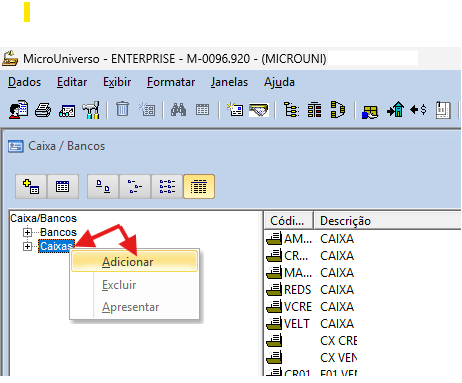Click the notebook ledger toolbar icon
The width and height of the screenshot is (462, 383).
tap(443, 110)
